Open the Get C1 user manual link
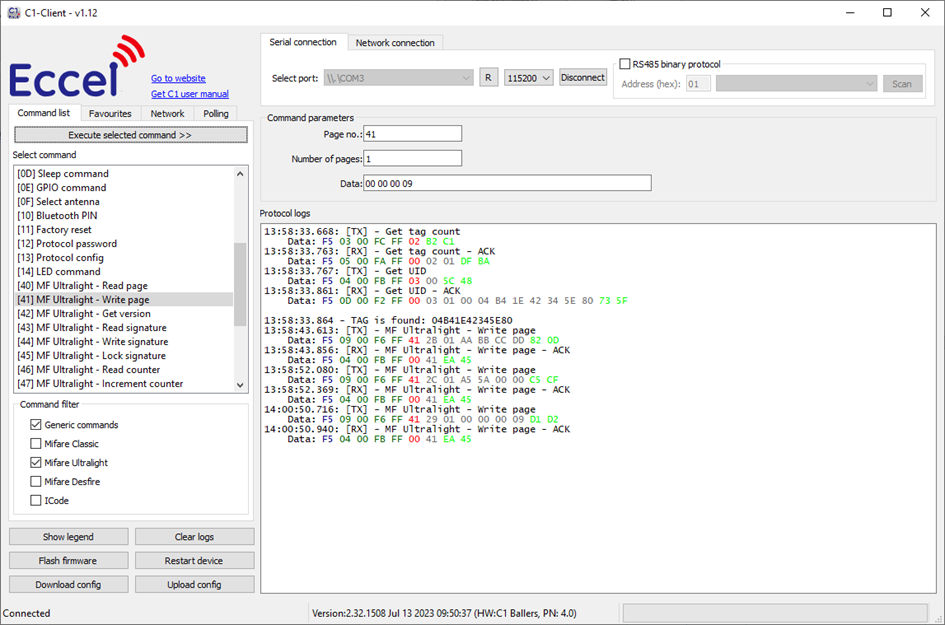 point(190,94)
